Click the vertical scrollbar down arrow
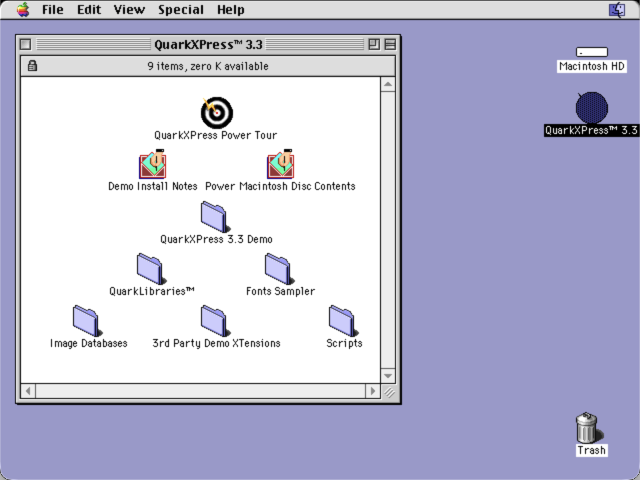The height and width of the screenshot is (480, 640). [388, 376]
